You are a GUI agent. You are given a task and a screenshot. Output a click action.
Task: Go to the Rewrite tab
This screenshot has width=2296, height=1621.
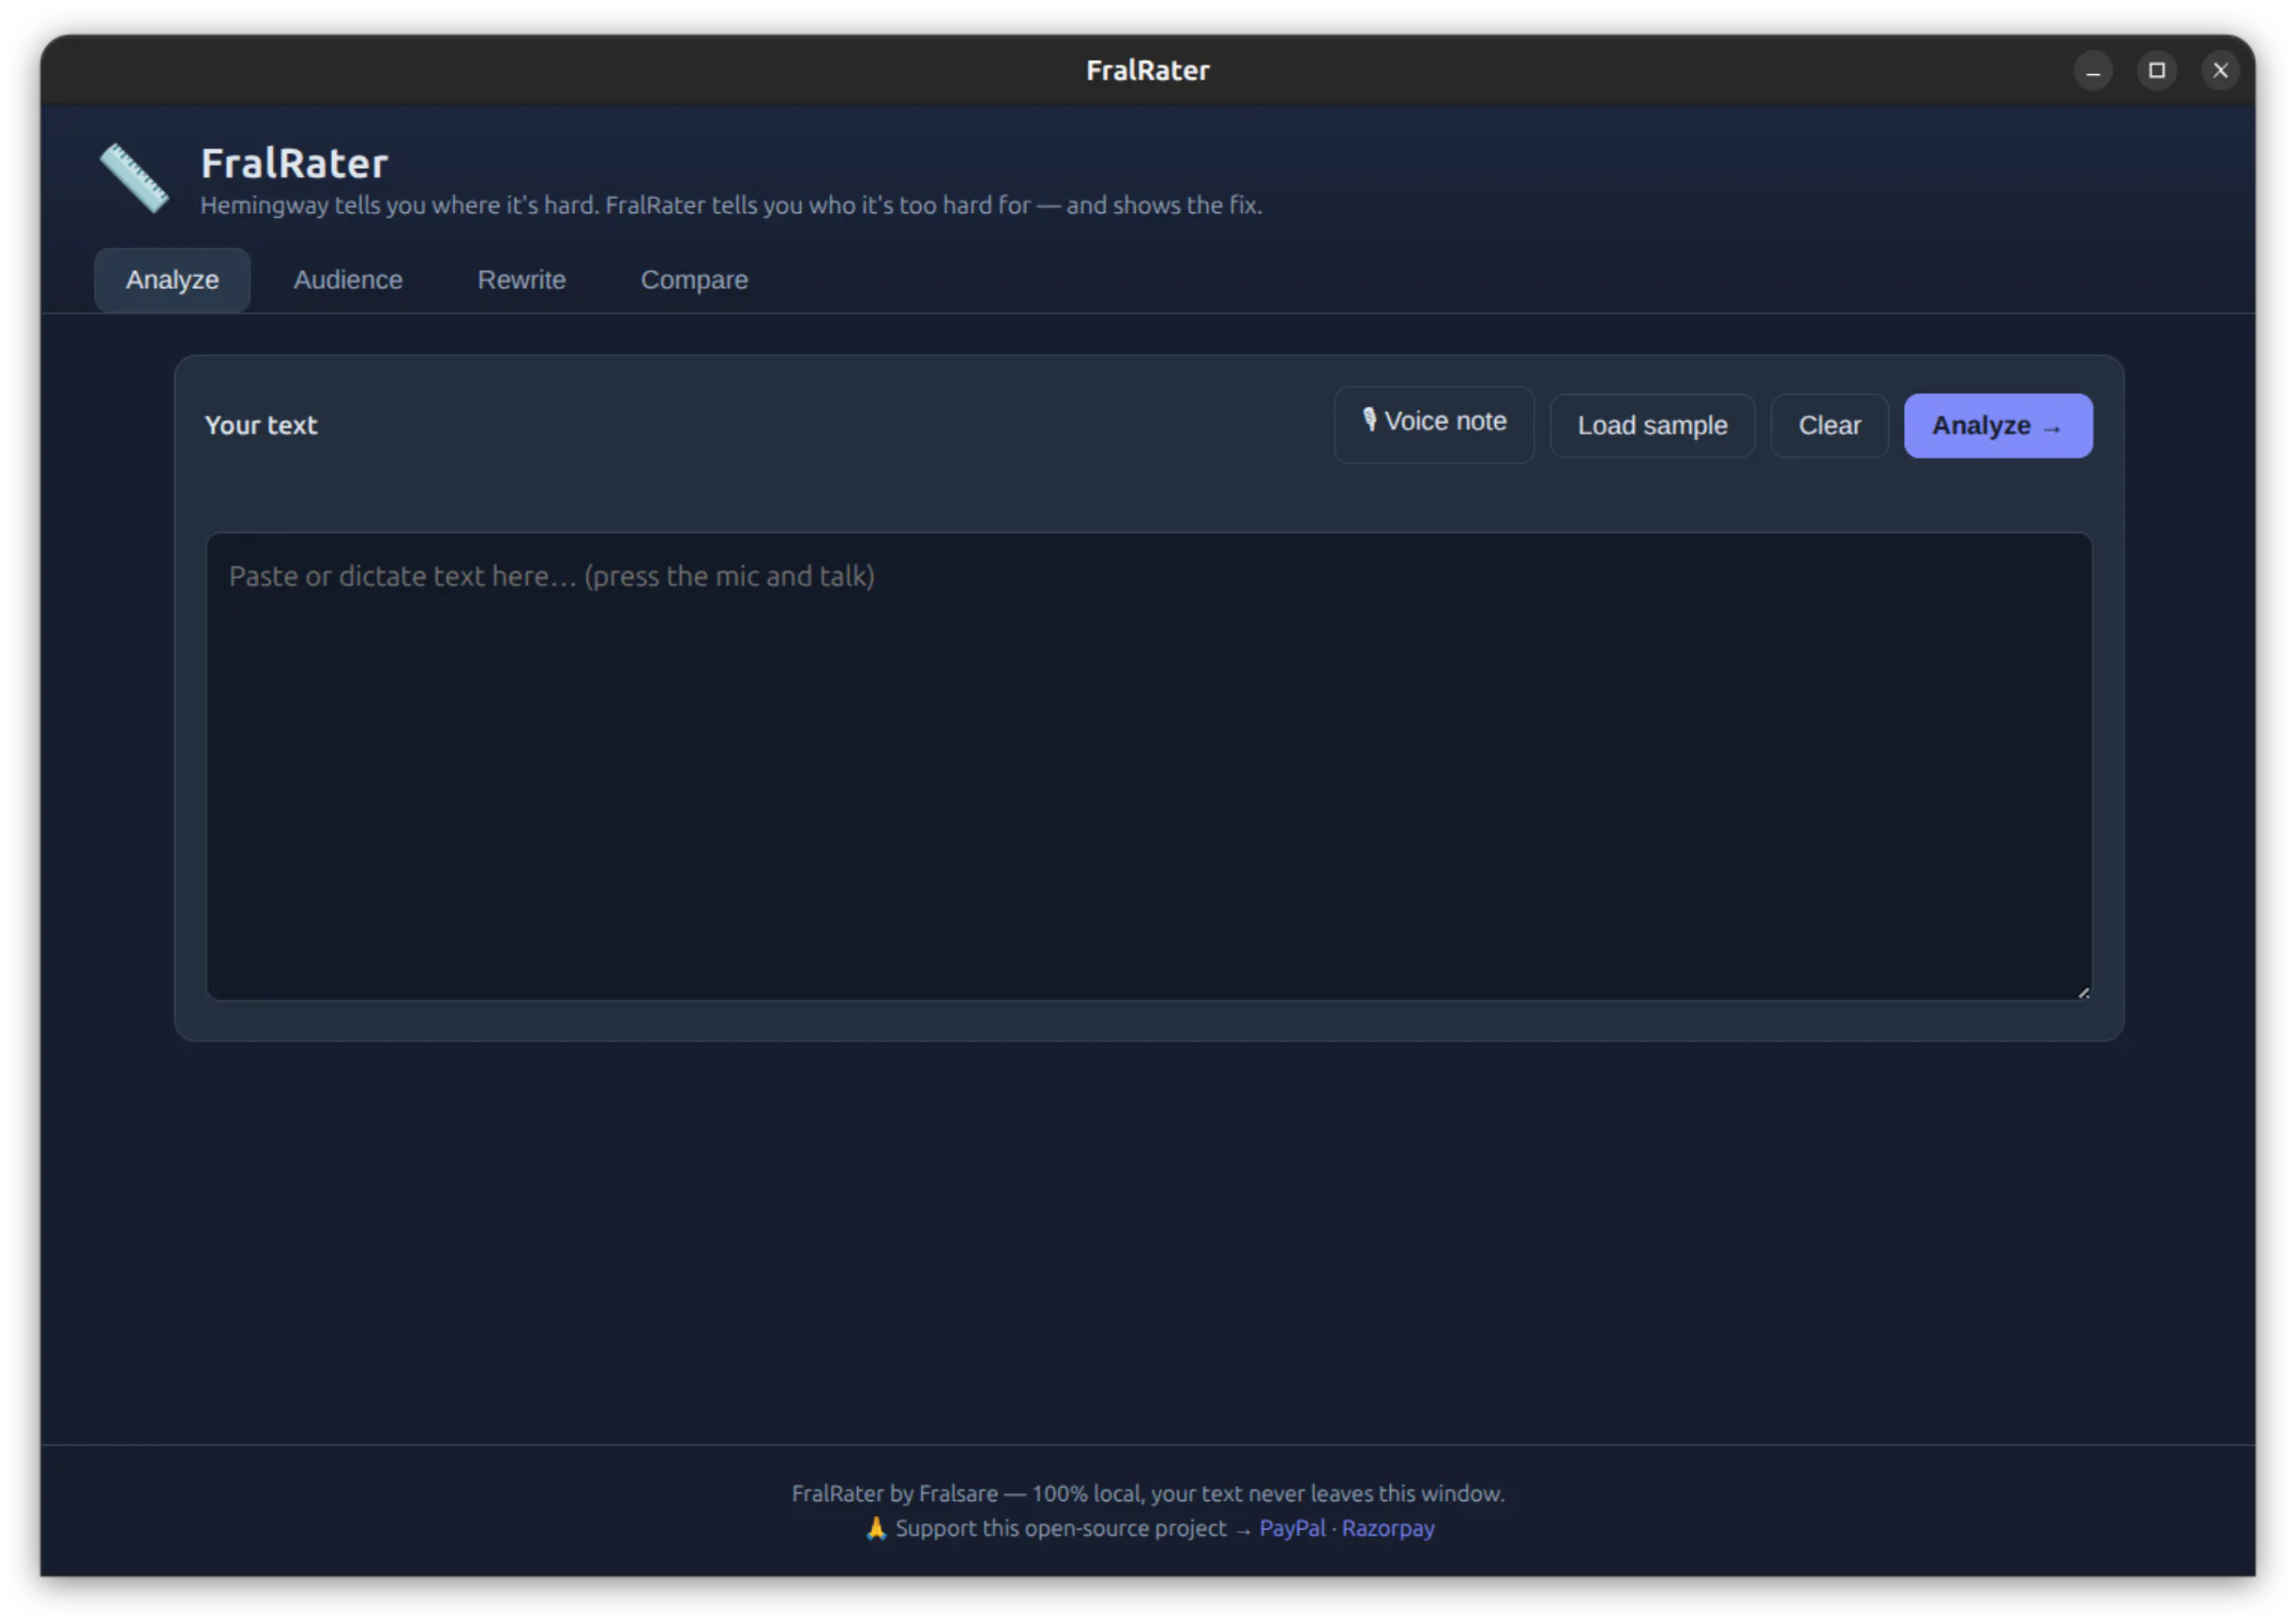[x=521, y=280]
